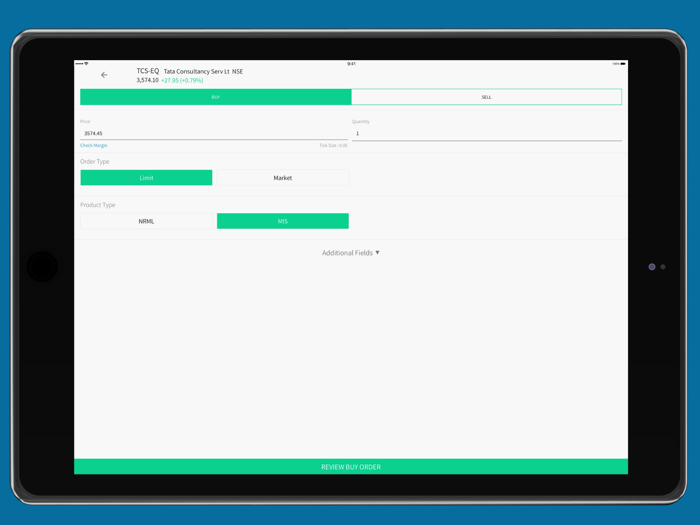The image size is (700, 525).
Task: Click REVIEW BUY ORDER button
Action: click(x=351, y=467)
